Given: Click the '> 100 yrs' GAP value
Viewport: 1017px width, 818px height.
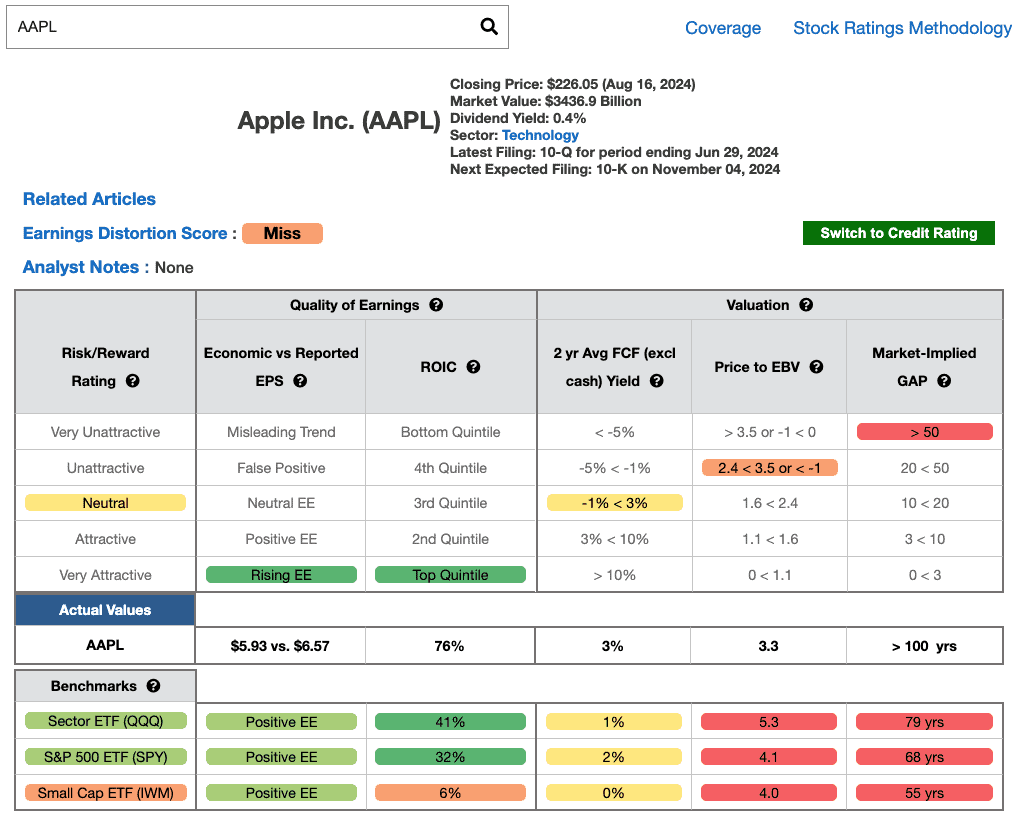Looking at the screenshot, I should (924, 646).
